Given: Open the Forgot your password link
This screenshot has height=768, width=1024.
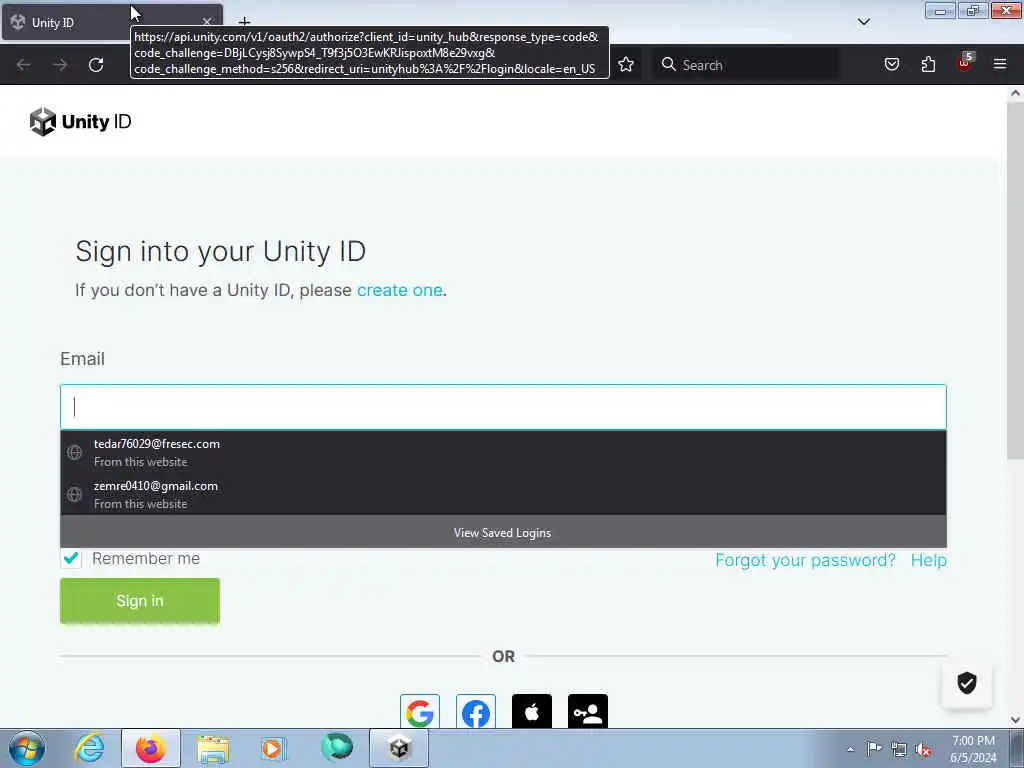Looking at the screenshot, I should (805, 560).
